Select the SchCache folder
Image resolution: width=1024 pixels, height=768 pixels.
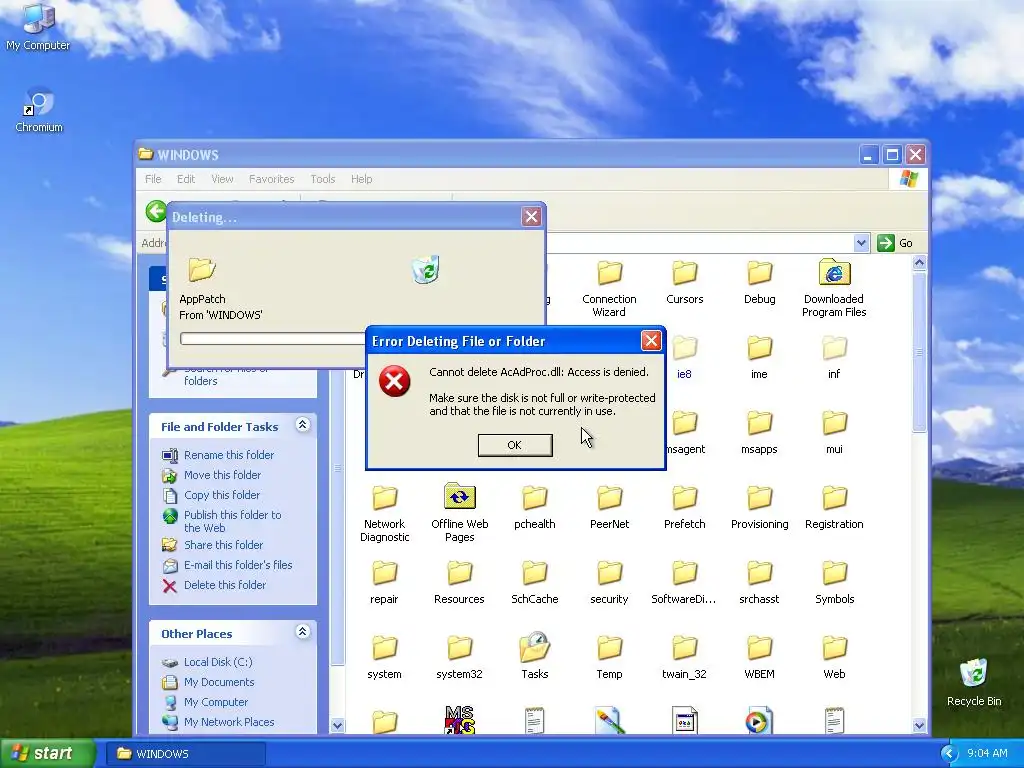point(535,583)
